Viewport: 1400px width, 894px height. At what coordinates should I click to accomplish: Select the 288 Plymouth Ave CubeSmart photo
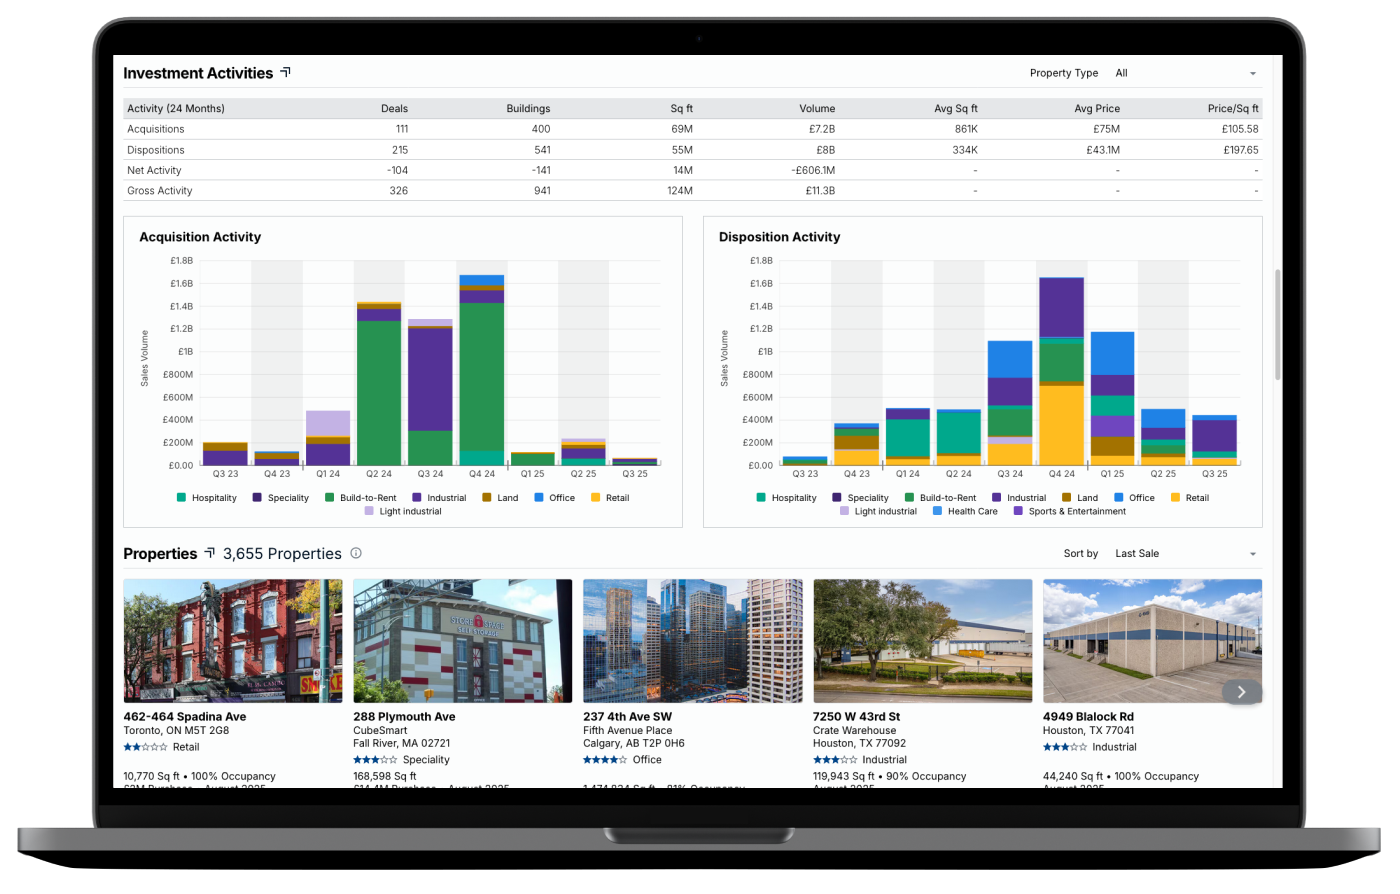click(462, 641)
